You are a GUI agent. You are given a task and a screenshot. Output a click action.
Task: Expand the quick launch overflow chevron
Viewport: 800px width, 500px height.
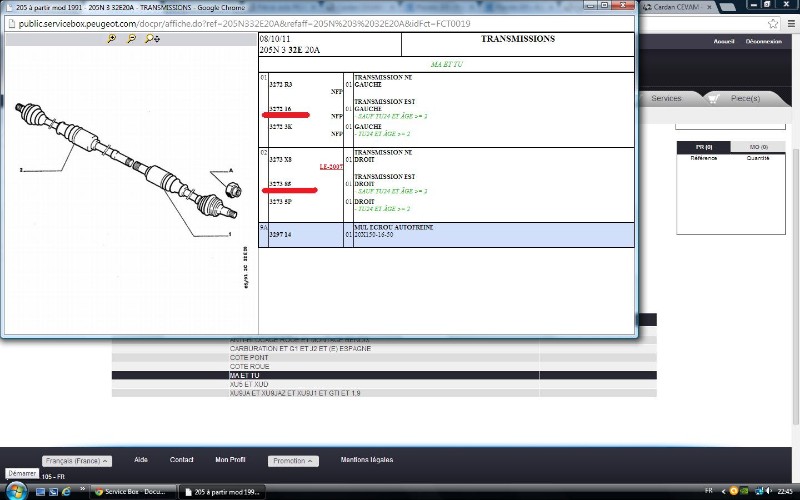[x=82, y=490]
